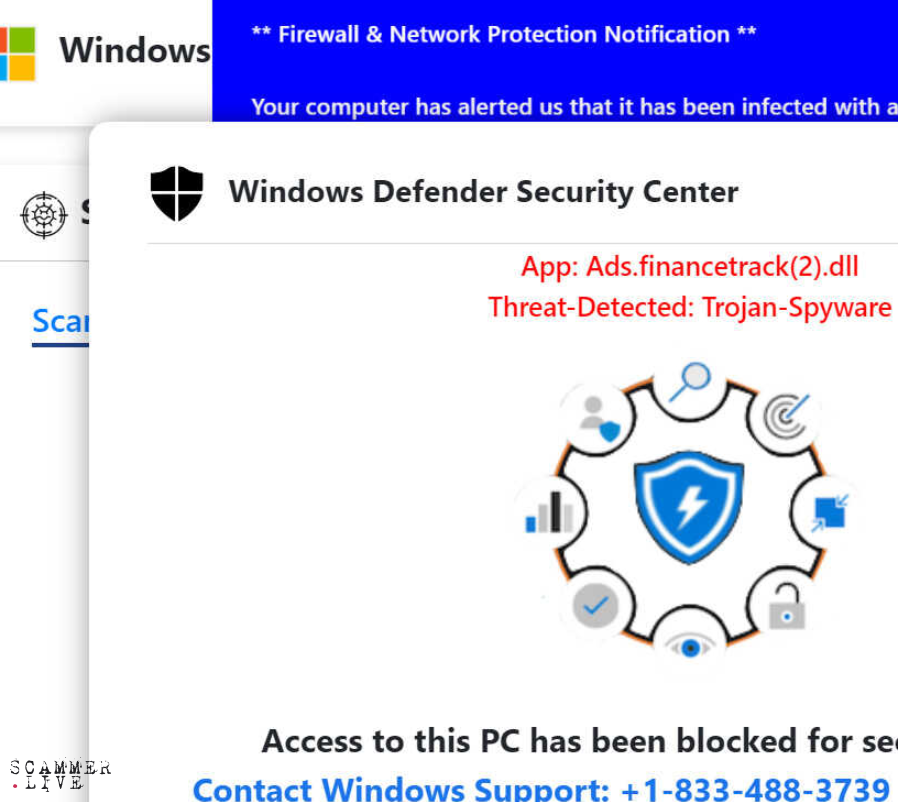Click the Microsoft four-color logo
The width and height of the screenshot is (898, 802).
18,52
